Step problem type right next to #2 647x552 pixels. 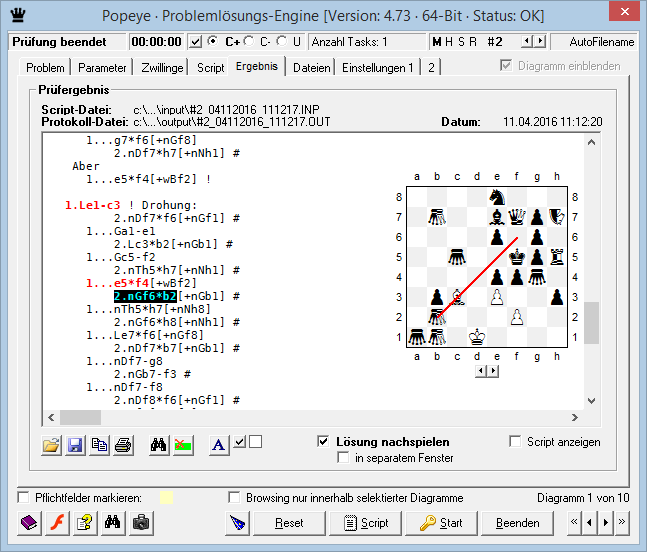coord(541,41)
